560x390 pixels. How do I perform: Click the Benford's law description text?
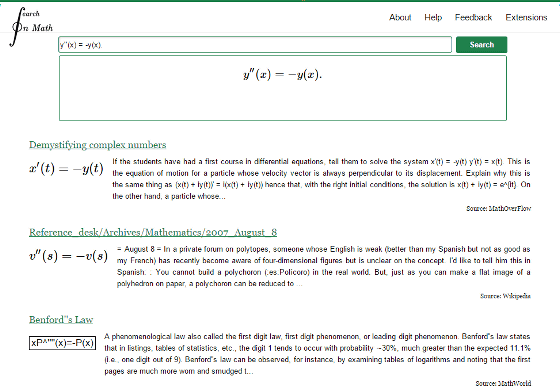(317, 354)
